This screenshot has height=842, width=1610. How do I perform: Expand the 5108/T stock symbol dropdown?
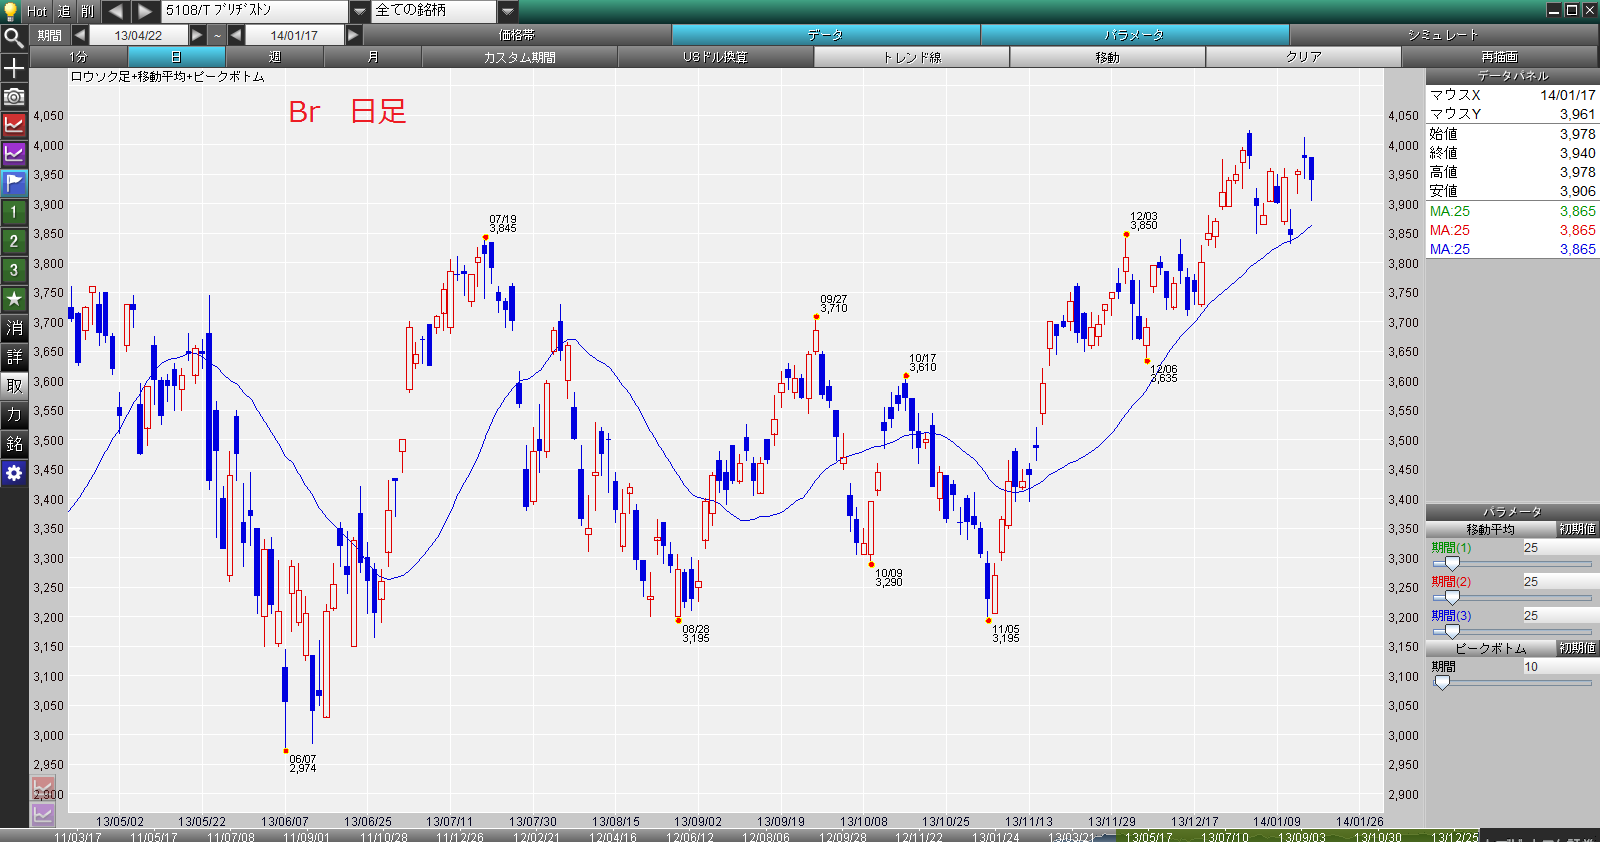click(x=360, y=11)
